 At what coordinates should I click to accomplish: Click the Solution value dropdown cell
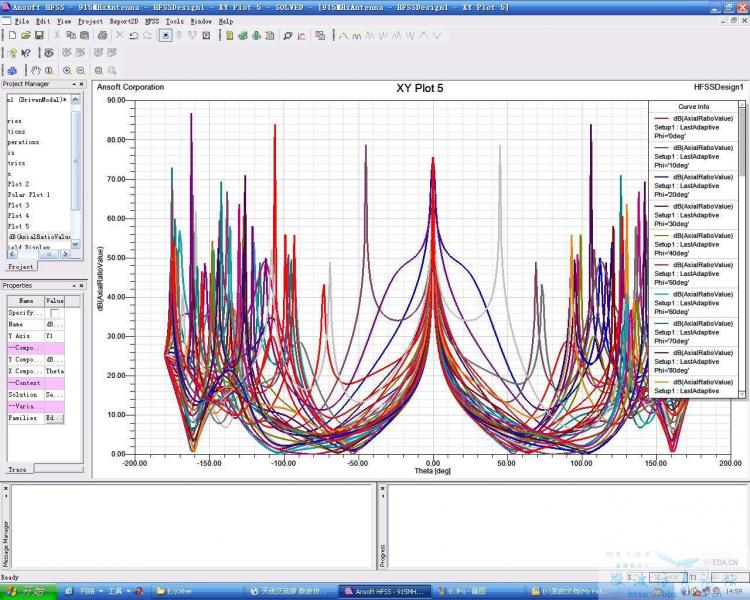pos(54,394)
